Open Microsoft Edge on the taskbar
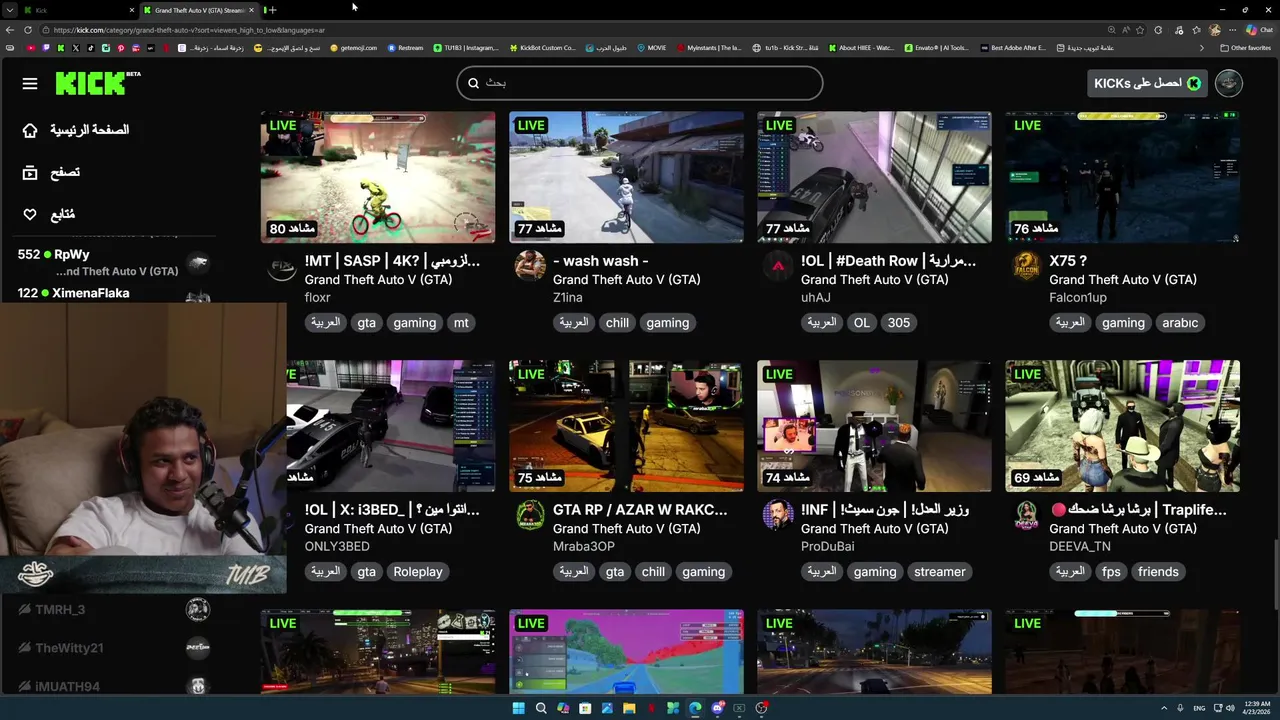This screenshot has width=1280, height=720. (x=695, y=708)
